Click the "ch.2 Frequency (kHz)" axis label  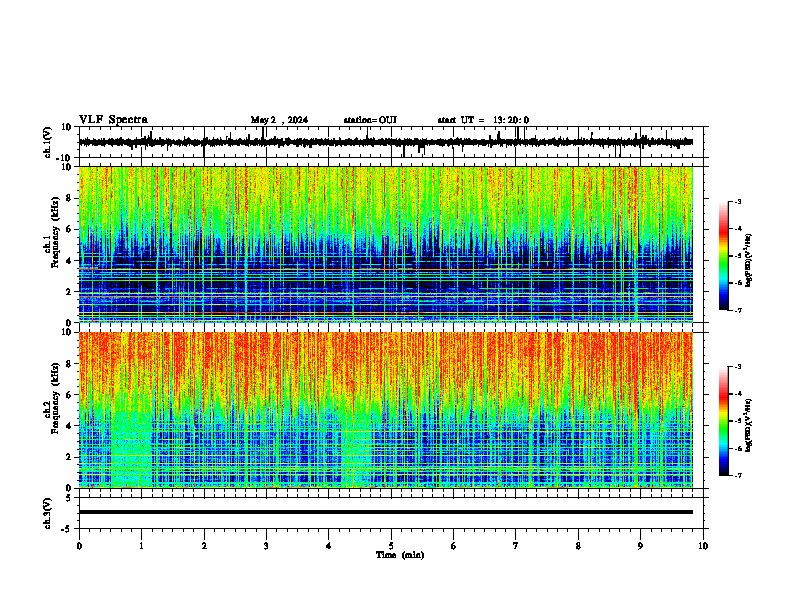pos(51,398)
